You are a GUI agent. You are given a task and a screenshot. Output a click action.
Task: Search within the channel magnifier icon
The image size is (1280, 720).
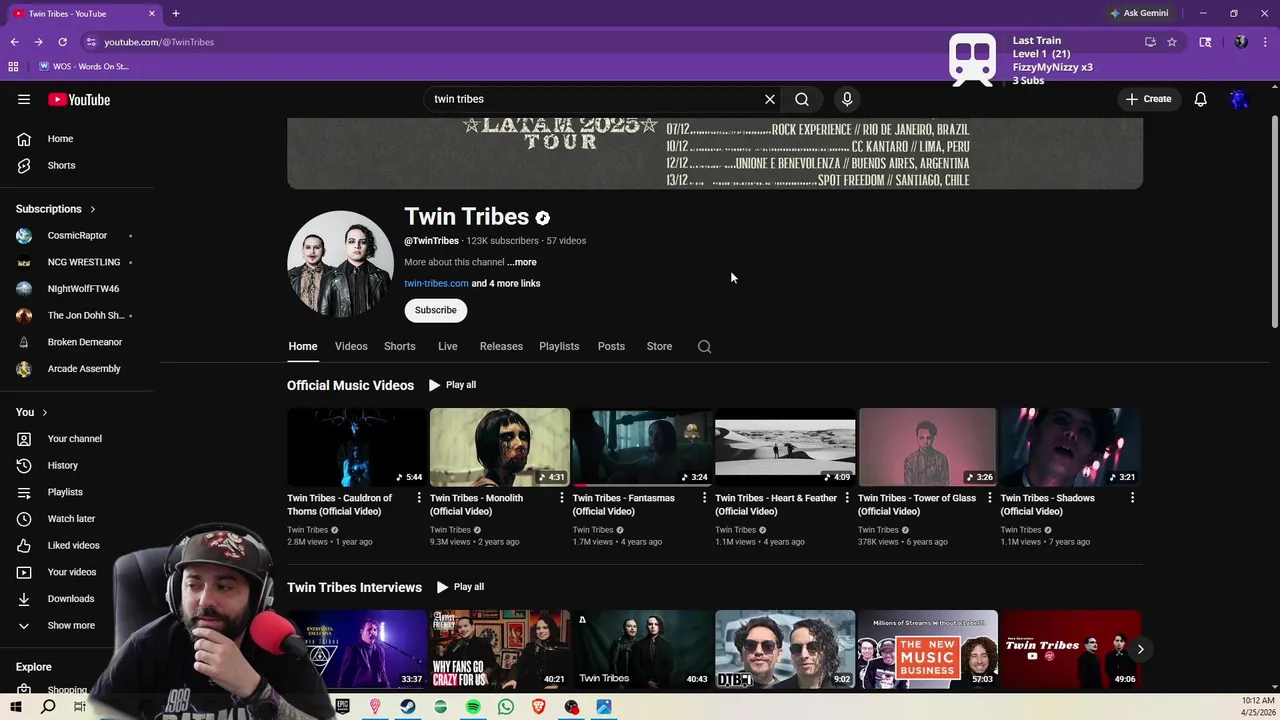pos(705,347)
